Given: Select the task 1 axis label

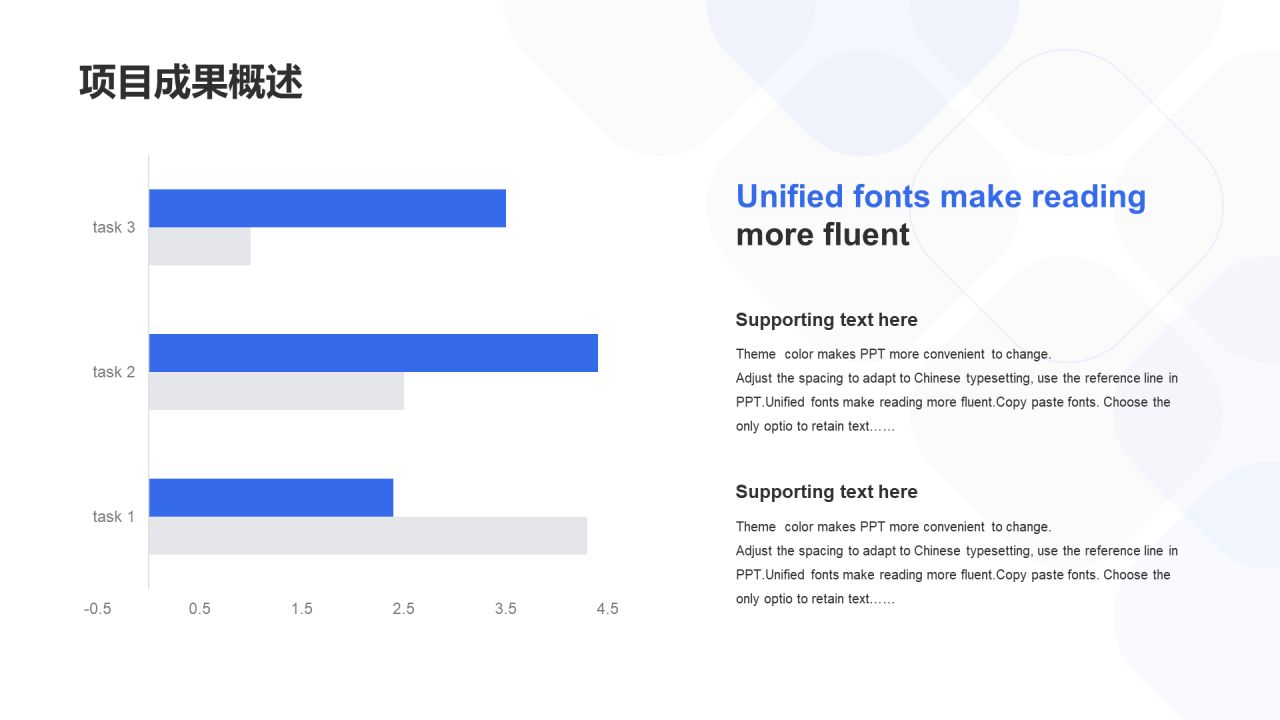Looking at the screenshot, I should 114,517.
